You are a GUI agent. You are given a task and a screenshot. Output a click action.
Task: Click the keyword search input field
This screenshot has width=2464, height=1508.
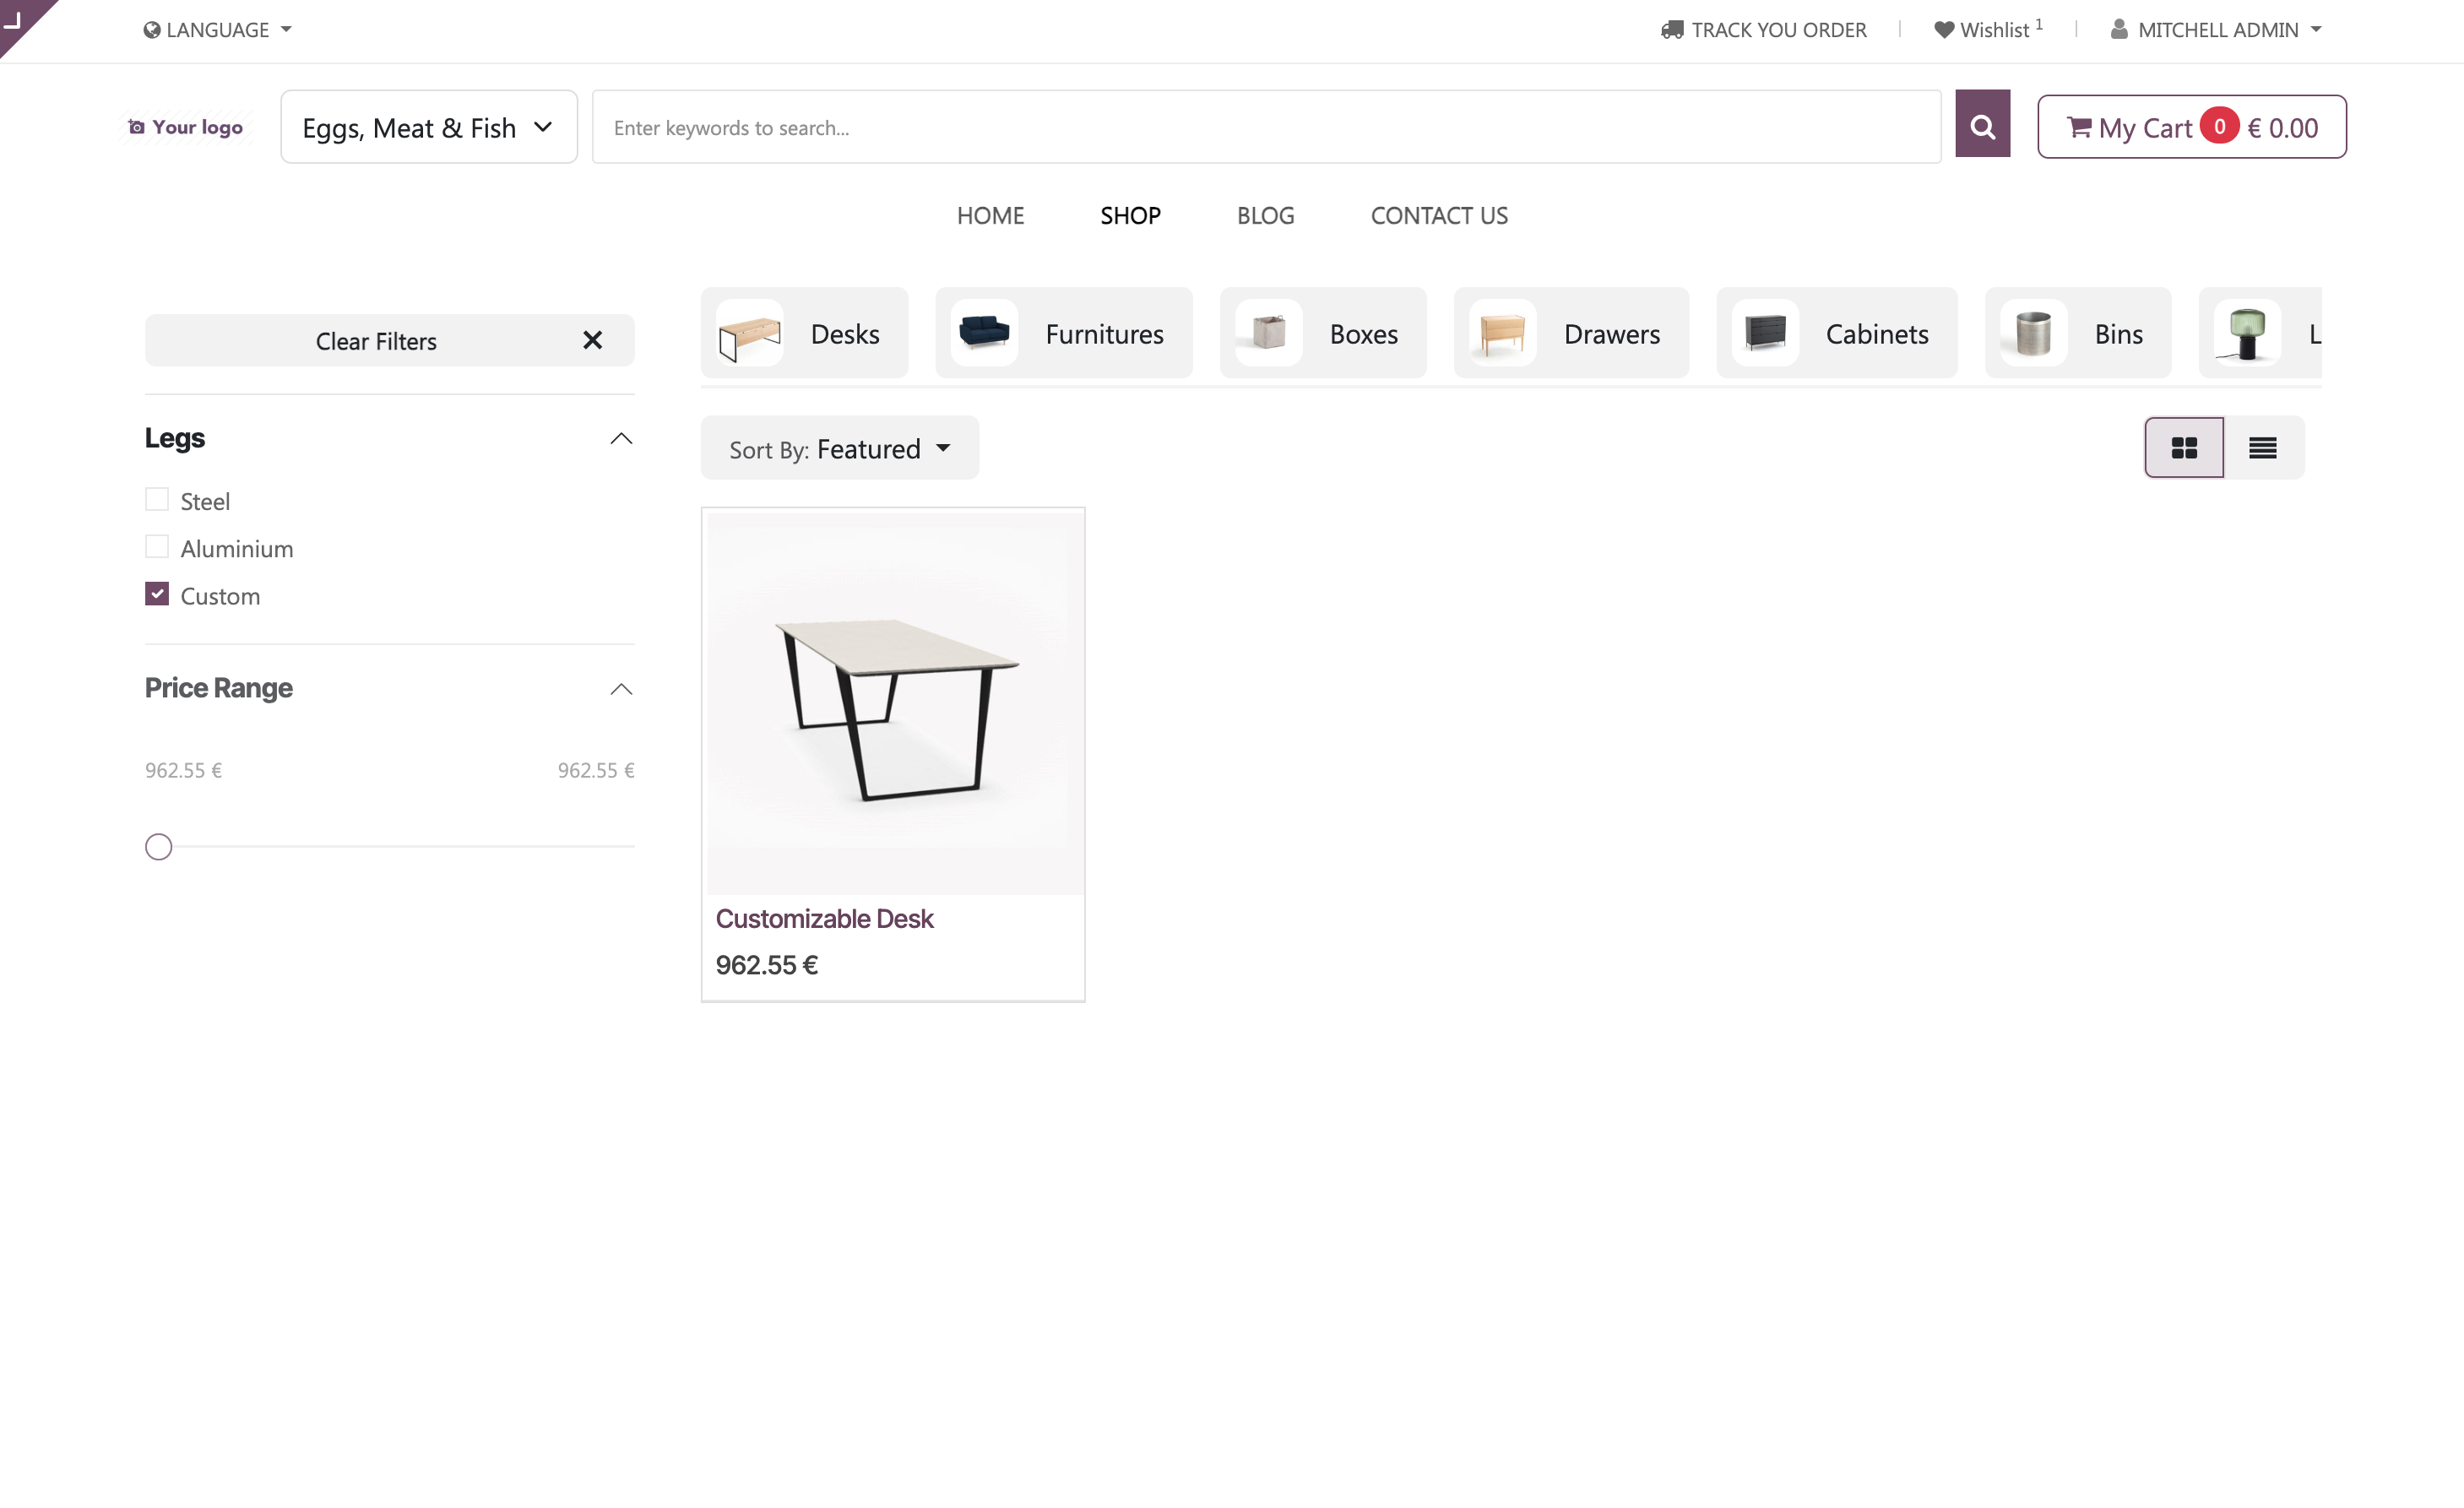(1266, 127)
